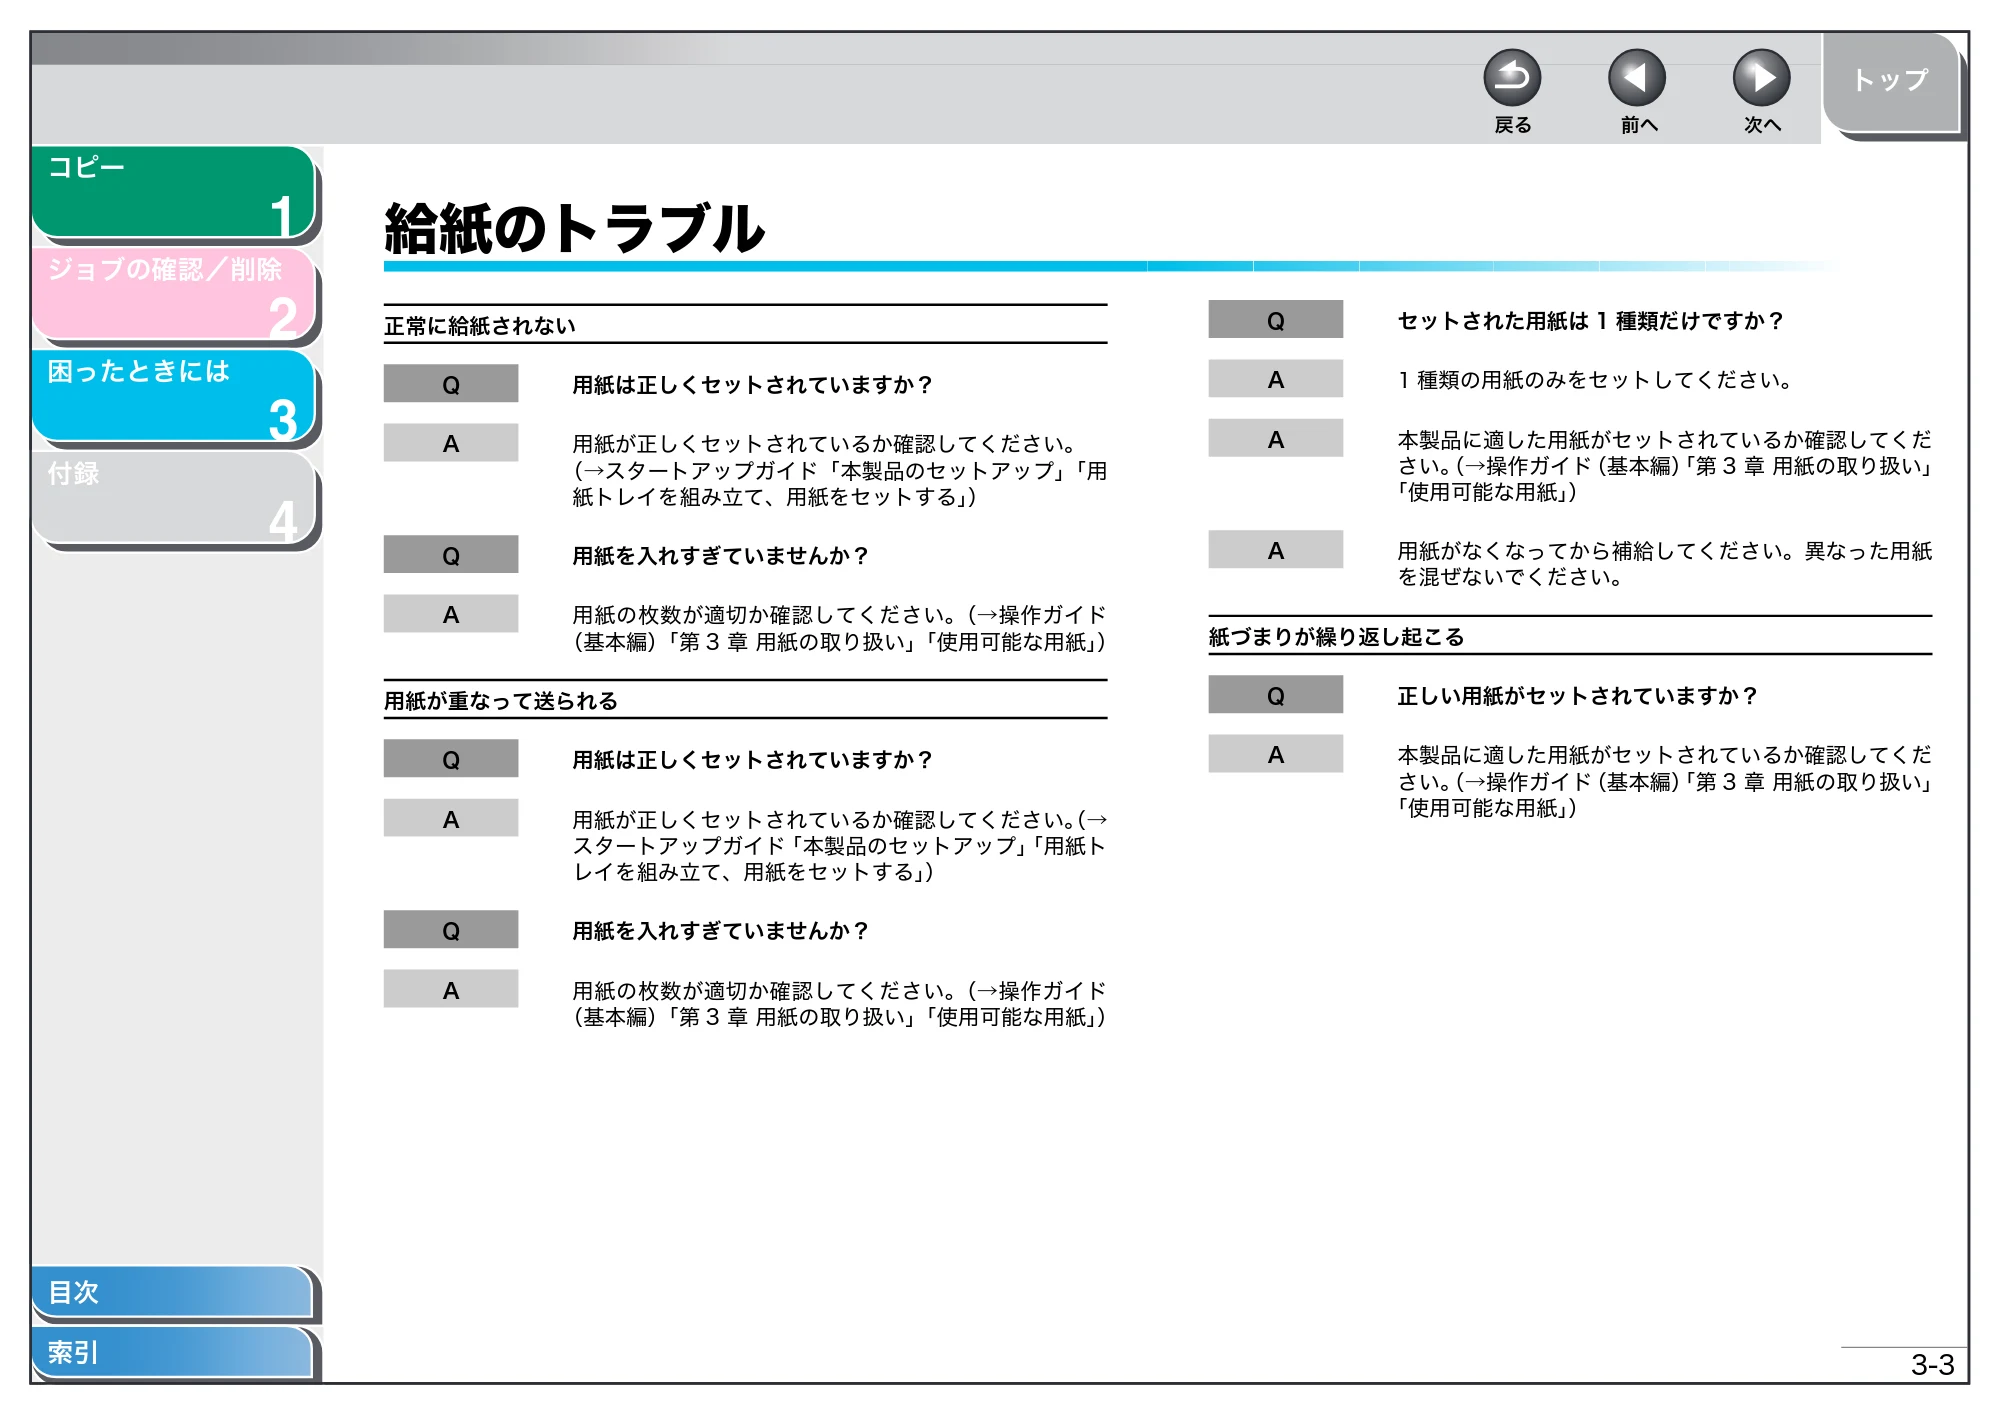The image size is (2000, 1414).
Task: Select chapter 3 困ったときには tab
Action: click(x=174, y=396)
